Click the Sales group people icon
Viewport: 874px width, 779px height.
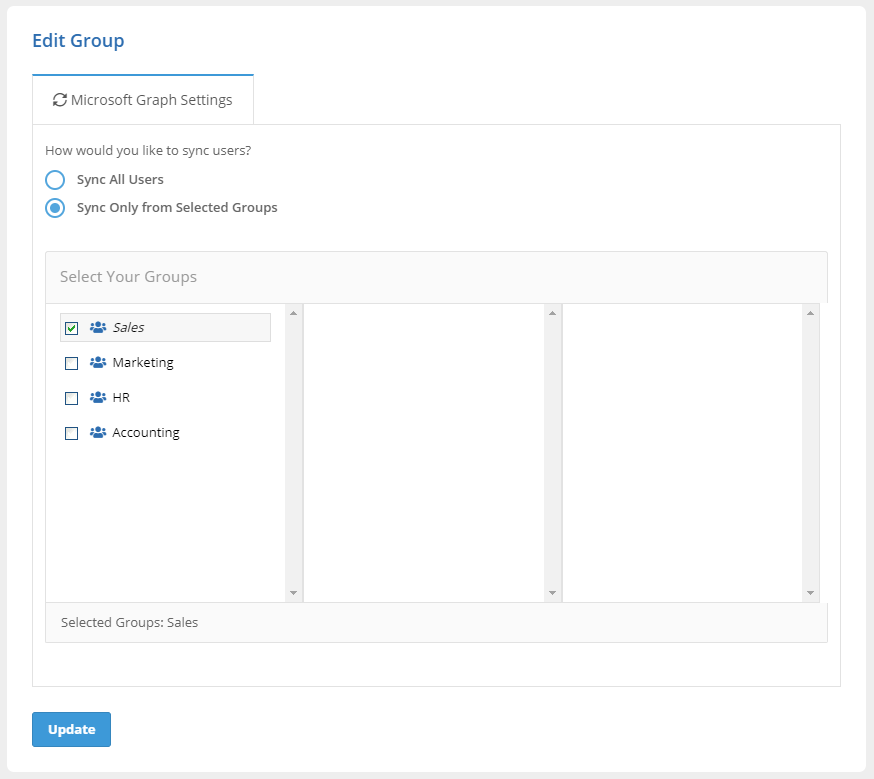coord(98,327)
